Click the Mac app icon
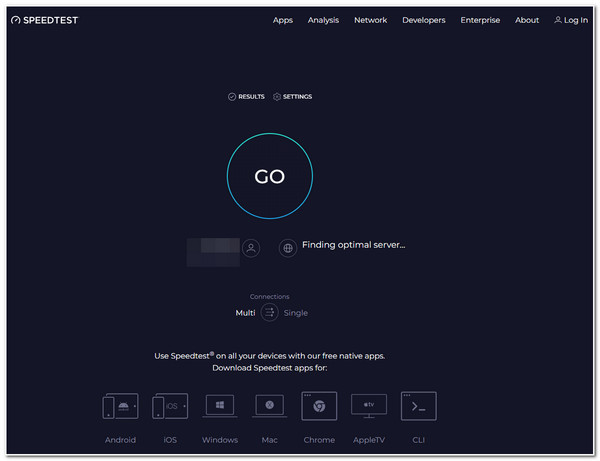 [269, 406]
